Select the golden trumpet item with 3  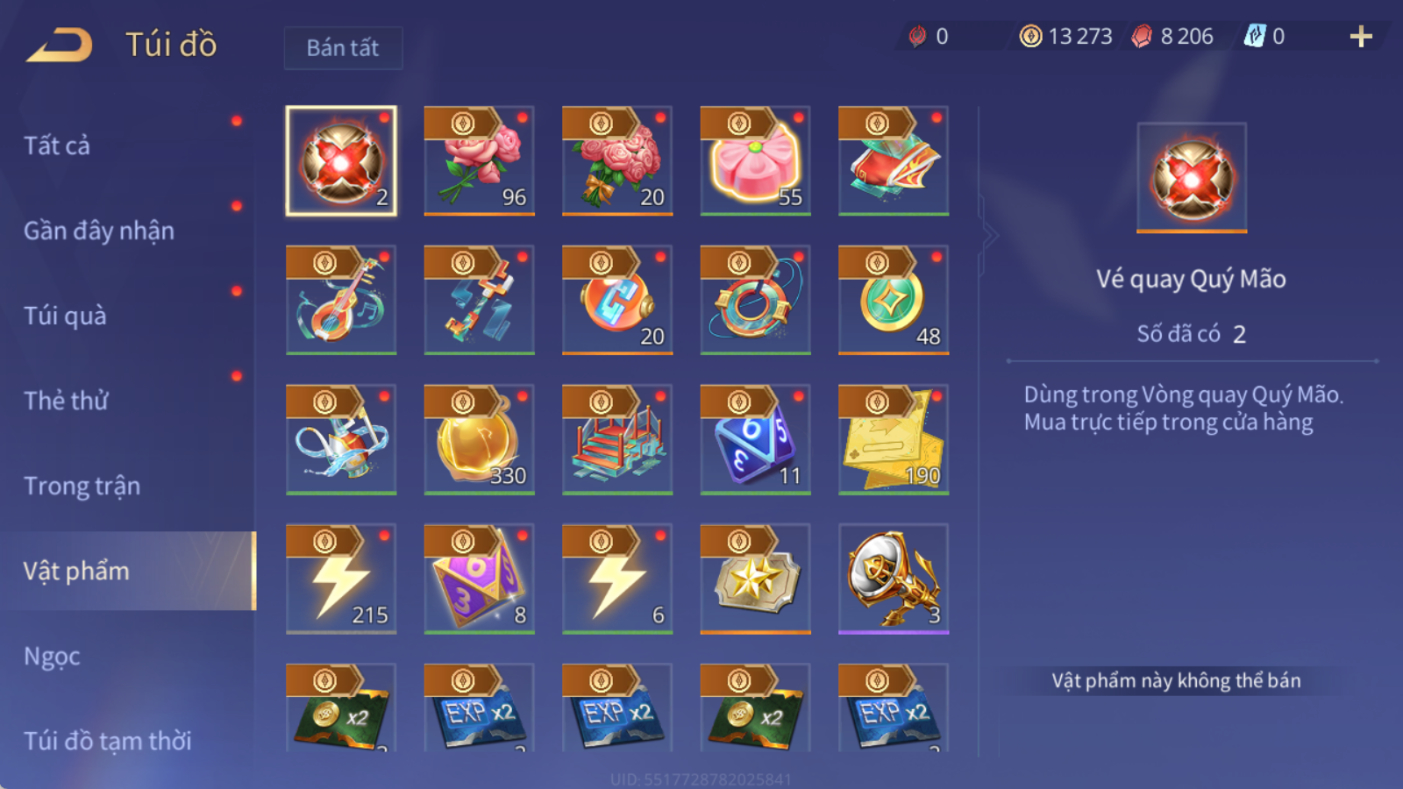[893, 578]
